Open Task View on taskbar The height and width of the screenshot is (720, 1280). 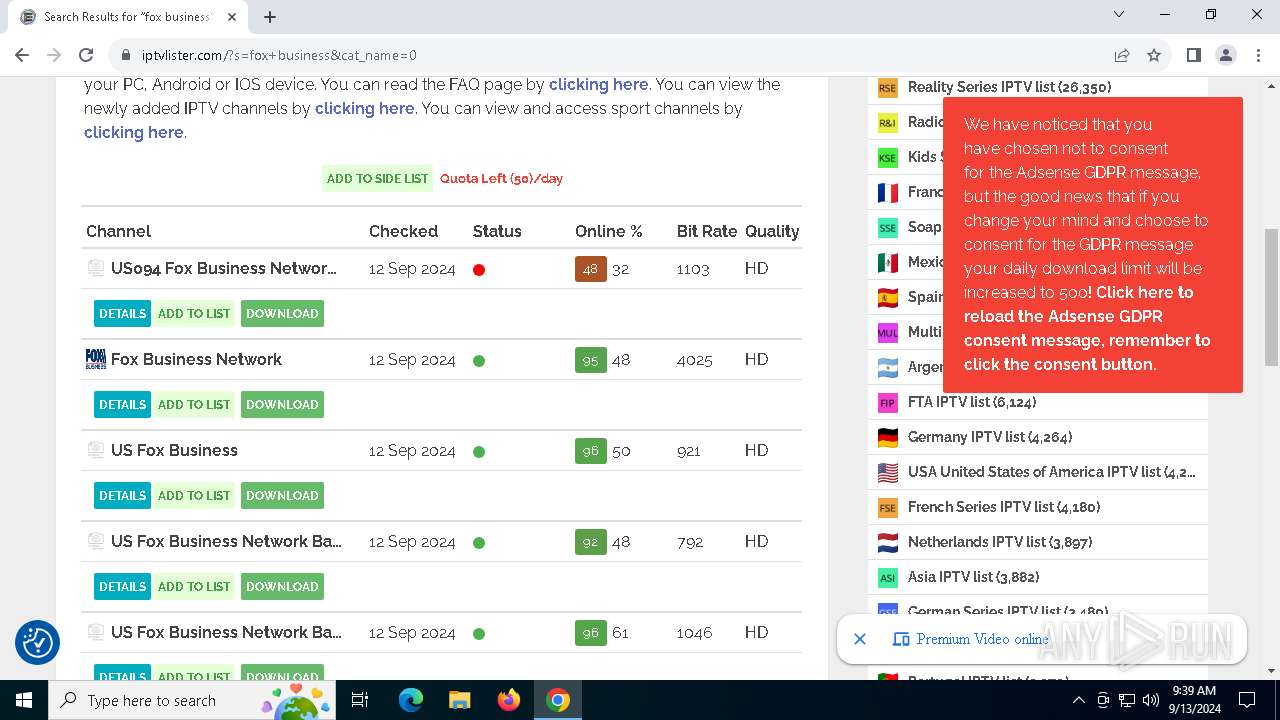[x=360, y=700]
